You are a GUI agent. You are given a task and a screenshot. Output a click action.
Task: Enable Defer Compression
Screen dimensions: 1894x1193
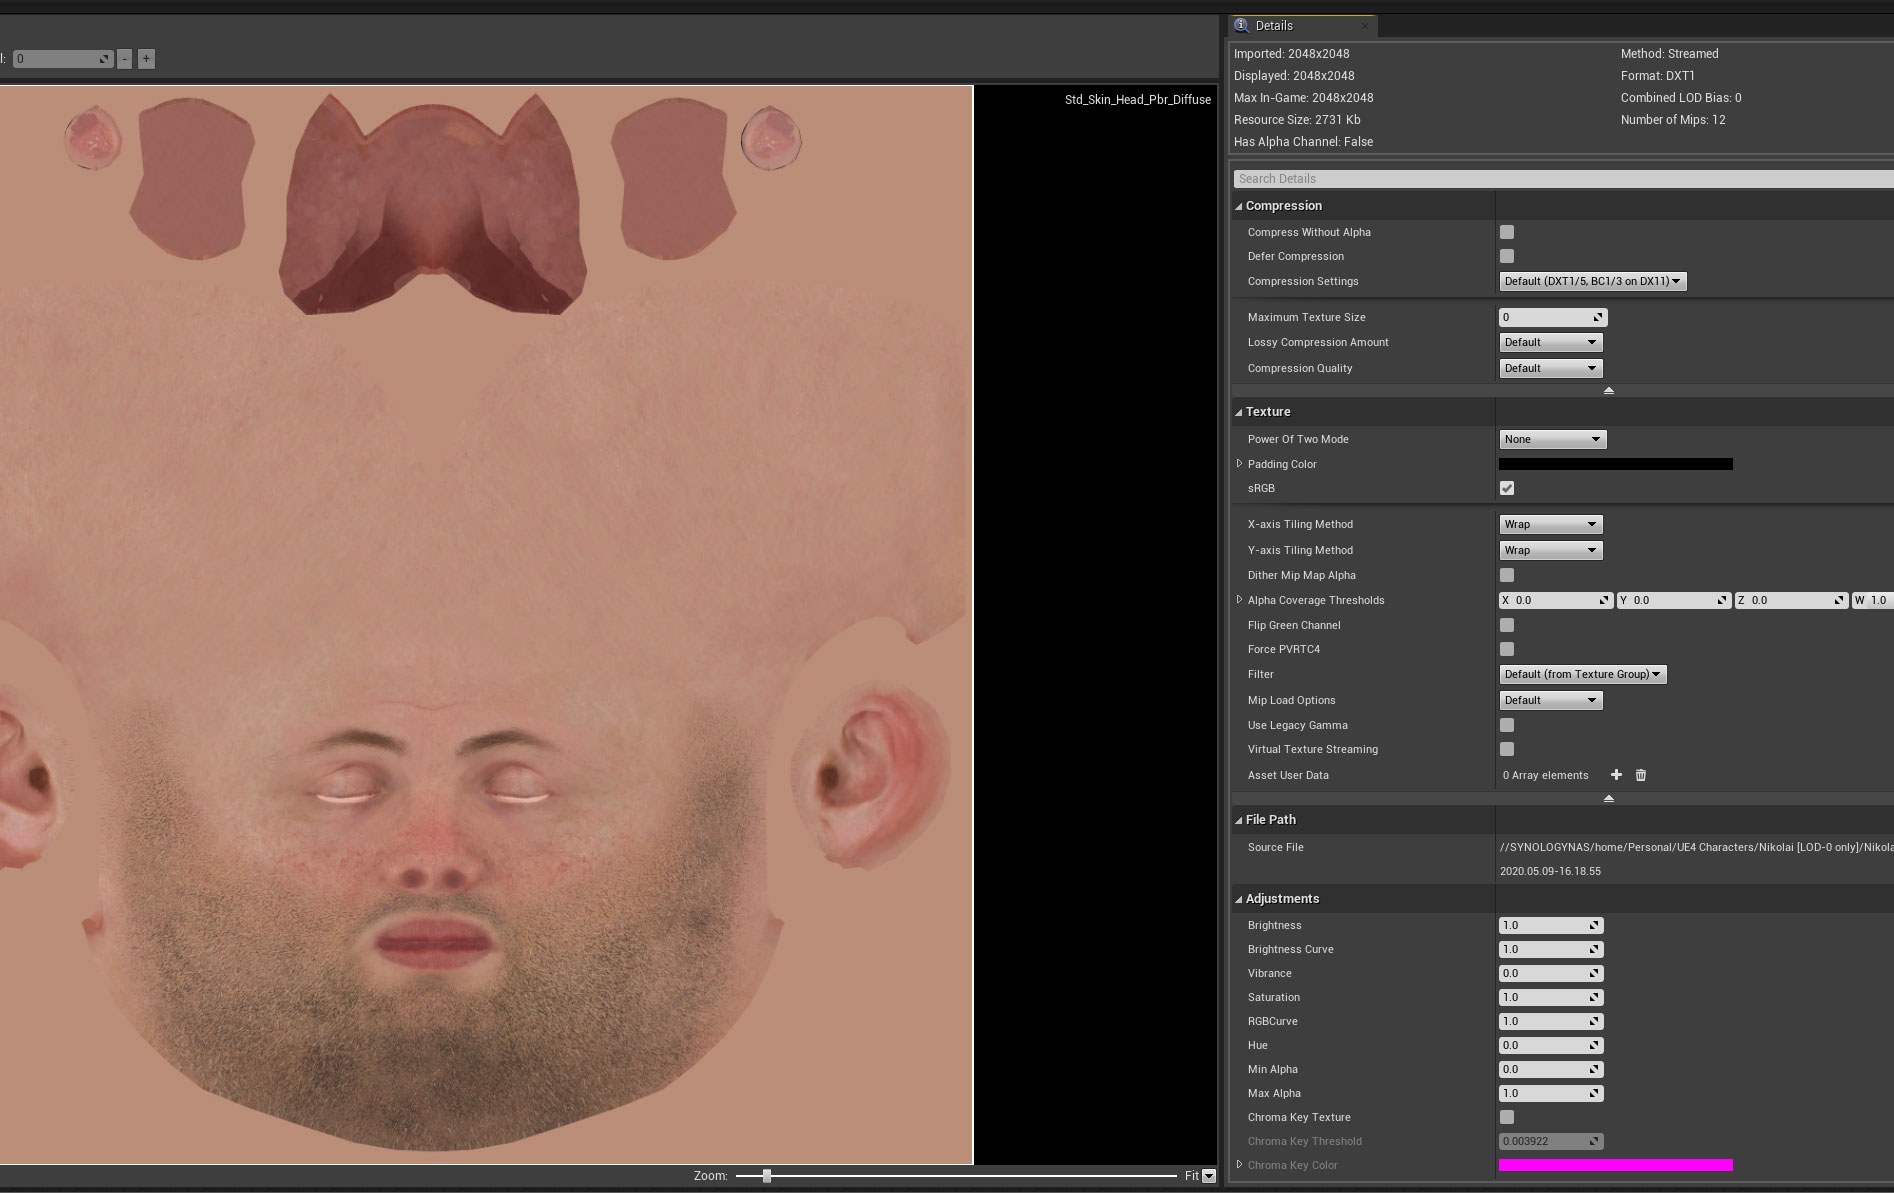click(1507, 256)
